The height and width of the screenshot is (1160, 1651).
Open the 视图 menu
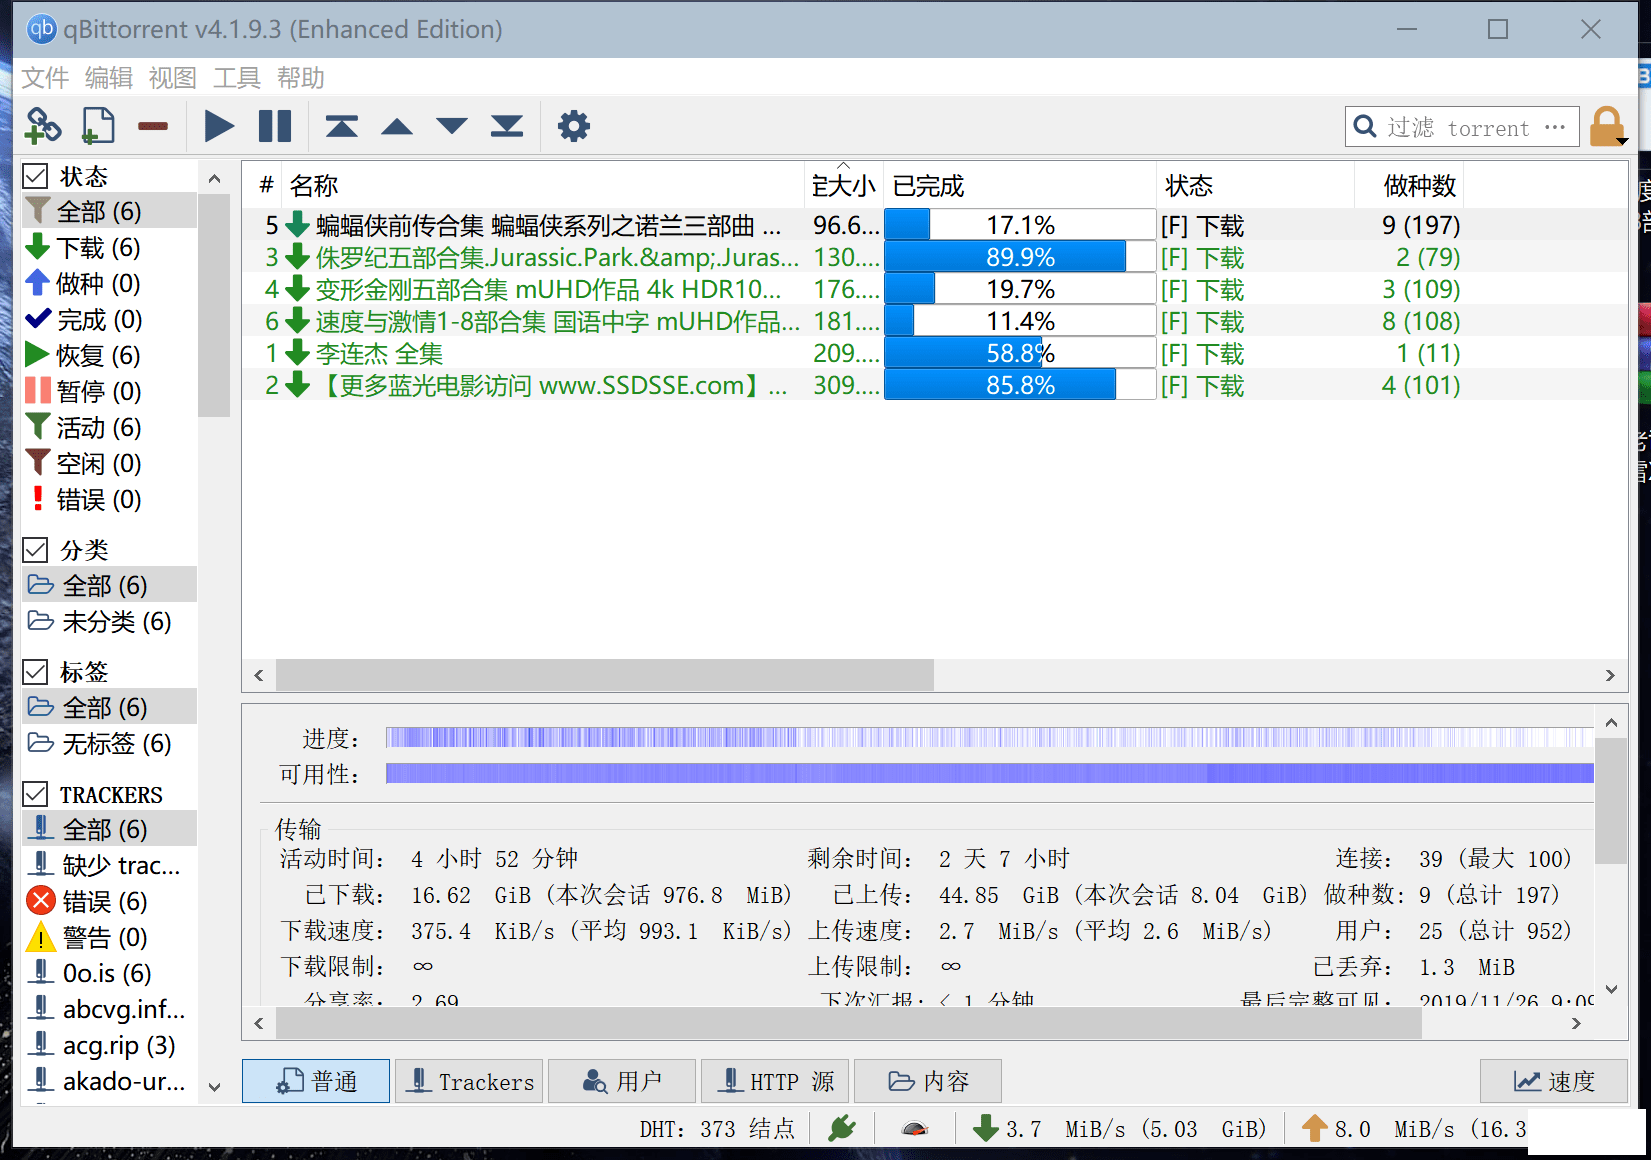pos(173,78)
